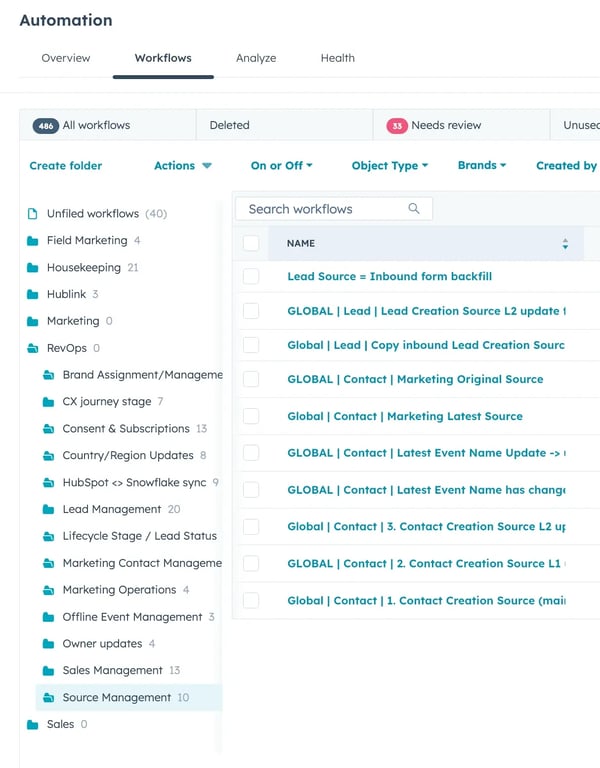Click the Country/Region Updates folder icon
This screenshot has height=768, width=600.
(48, 456)
